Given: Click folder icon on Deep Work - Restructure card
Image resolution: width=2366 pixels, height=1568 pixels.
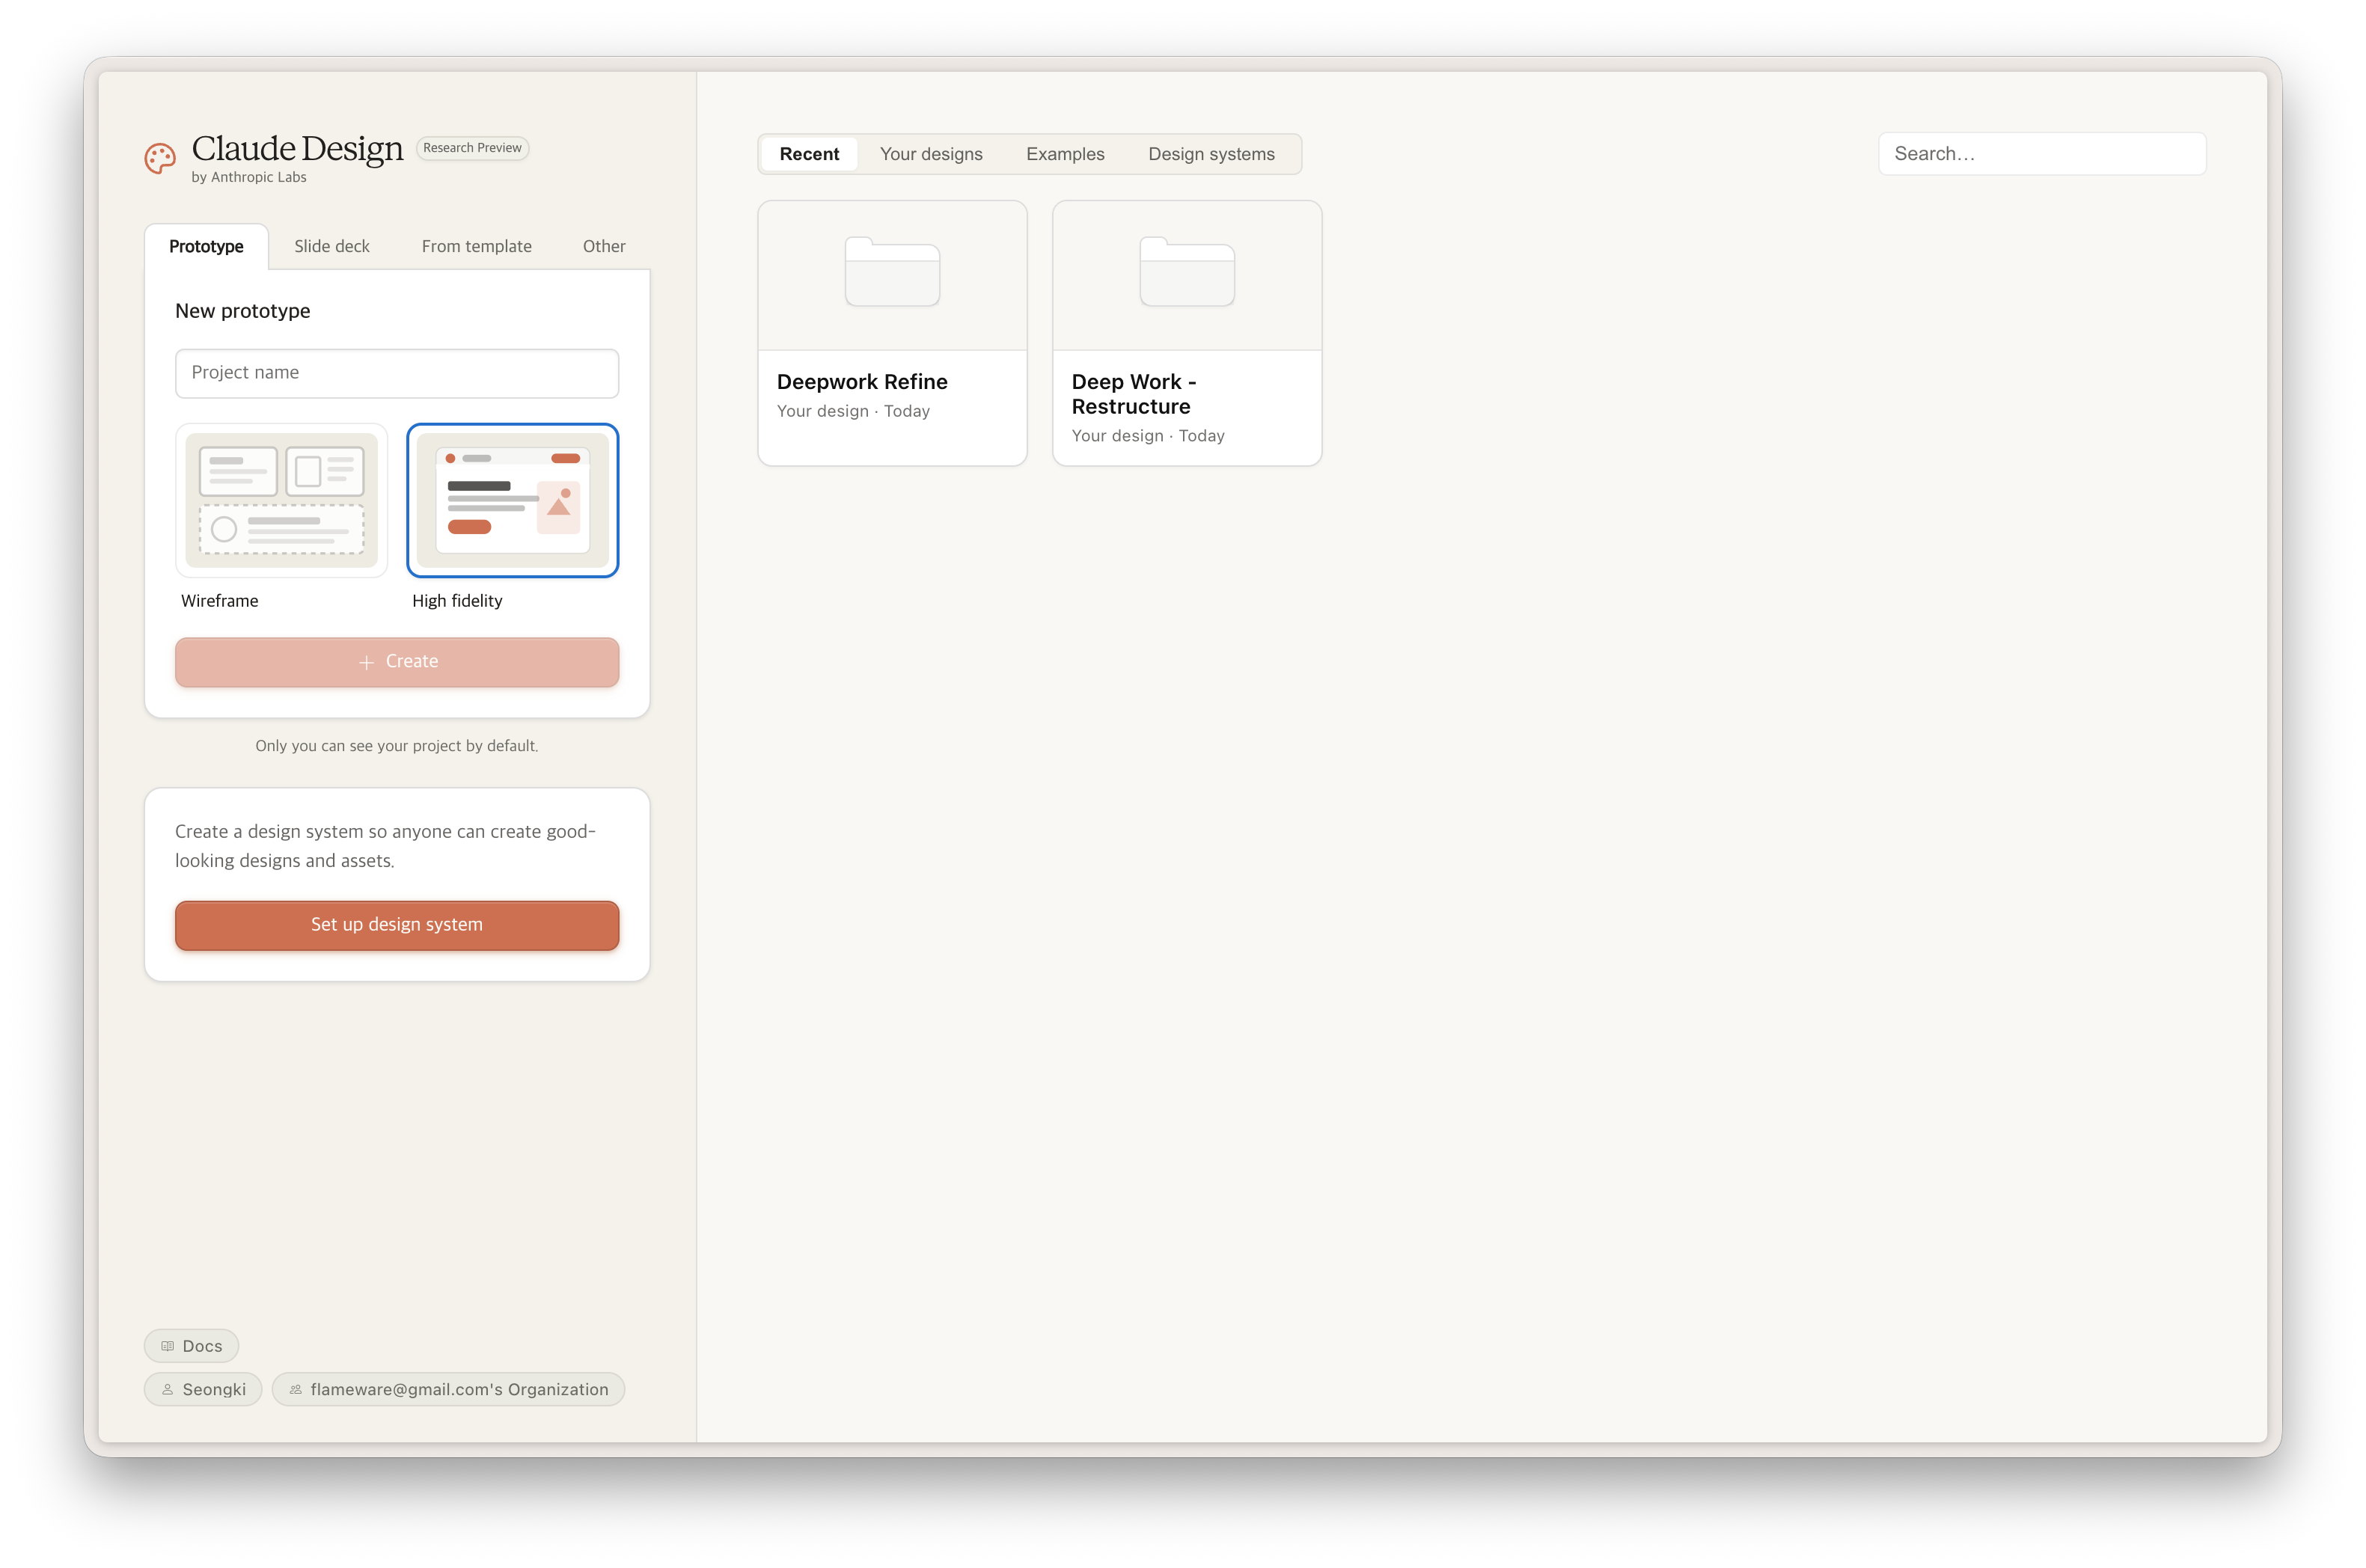Looking at the screenshot, I should 1187,272.
